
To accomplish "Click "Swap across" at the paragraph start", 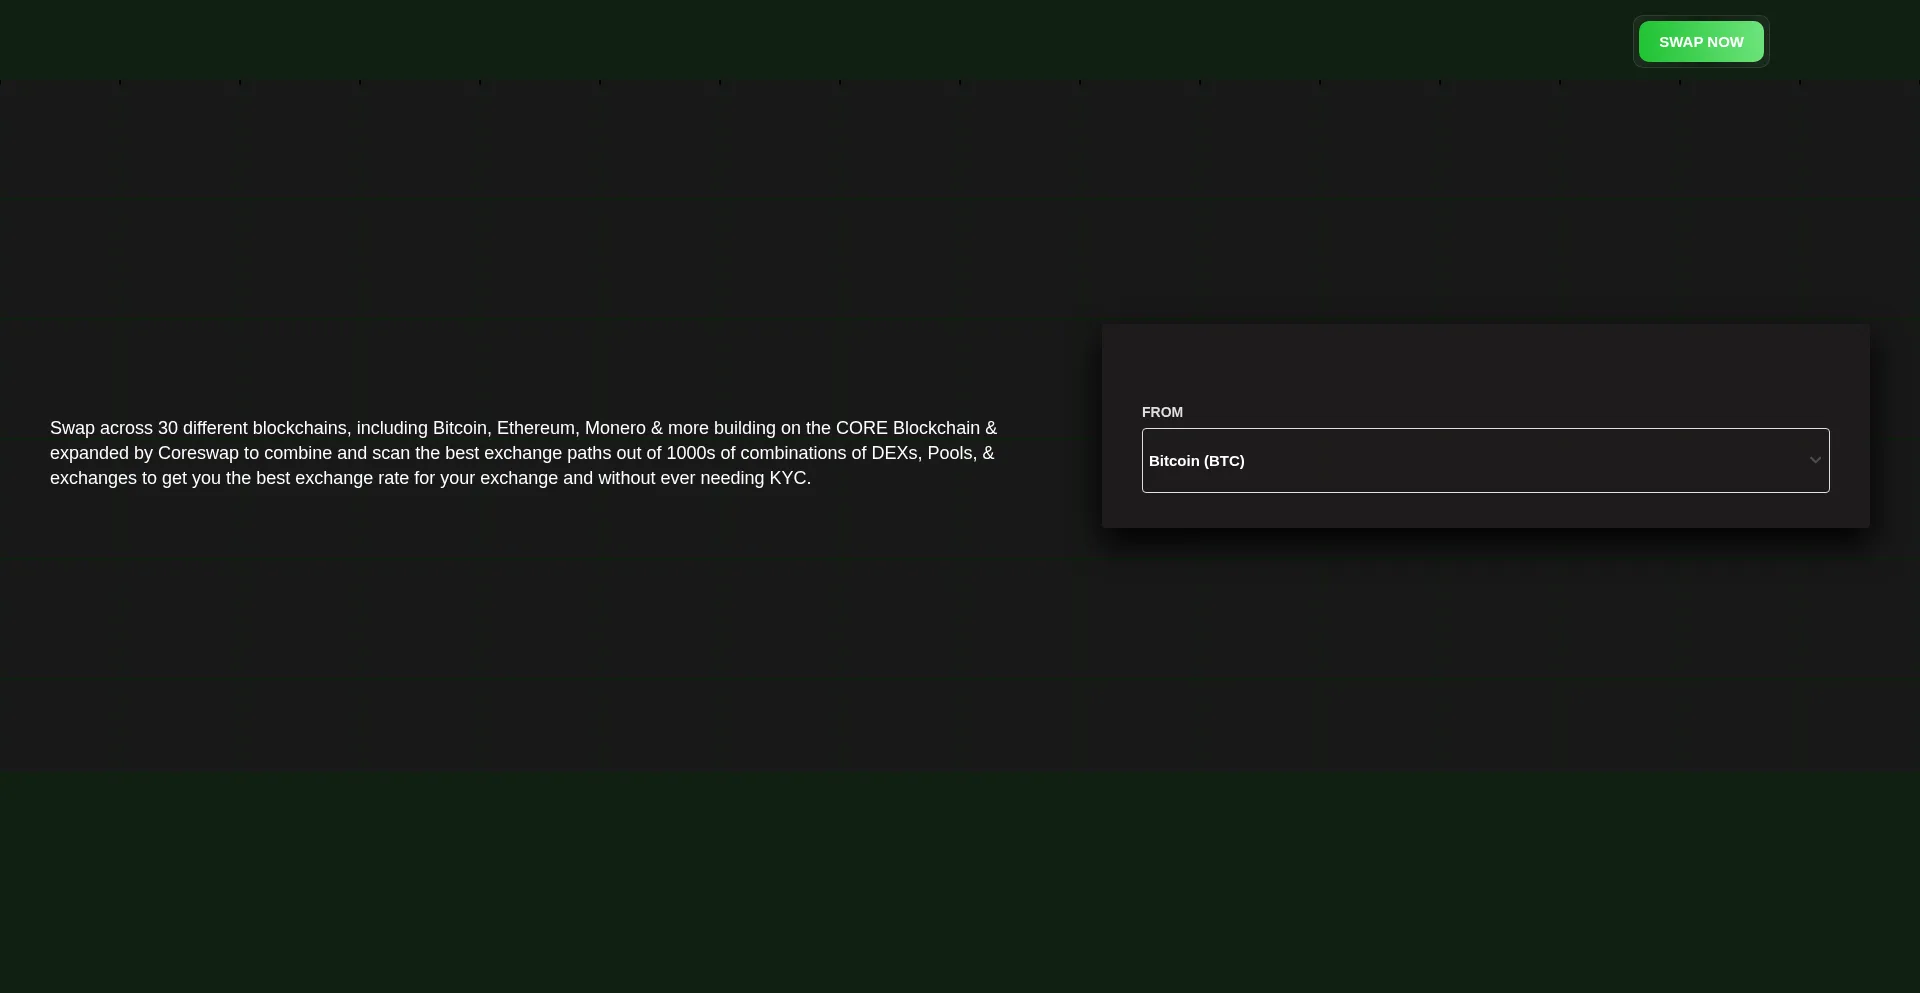I will click(100, 428).
